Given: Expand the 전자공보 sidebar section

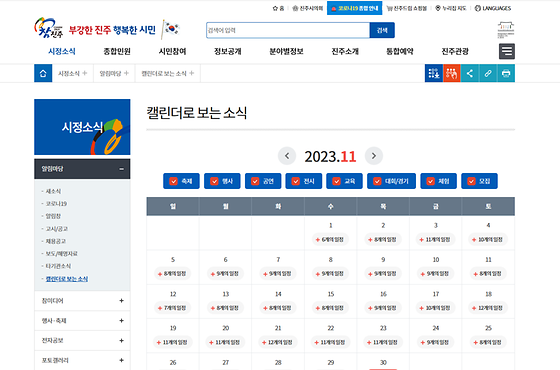Looking at the screenshot, I should pyautogui.click(x=82, y=341).
